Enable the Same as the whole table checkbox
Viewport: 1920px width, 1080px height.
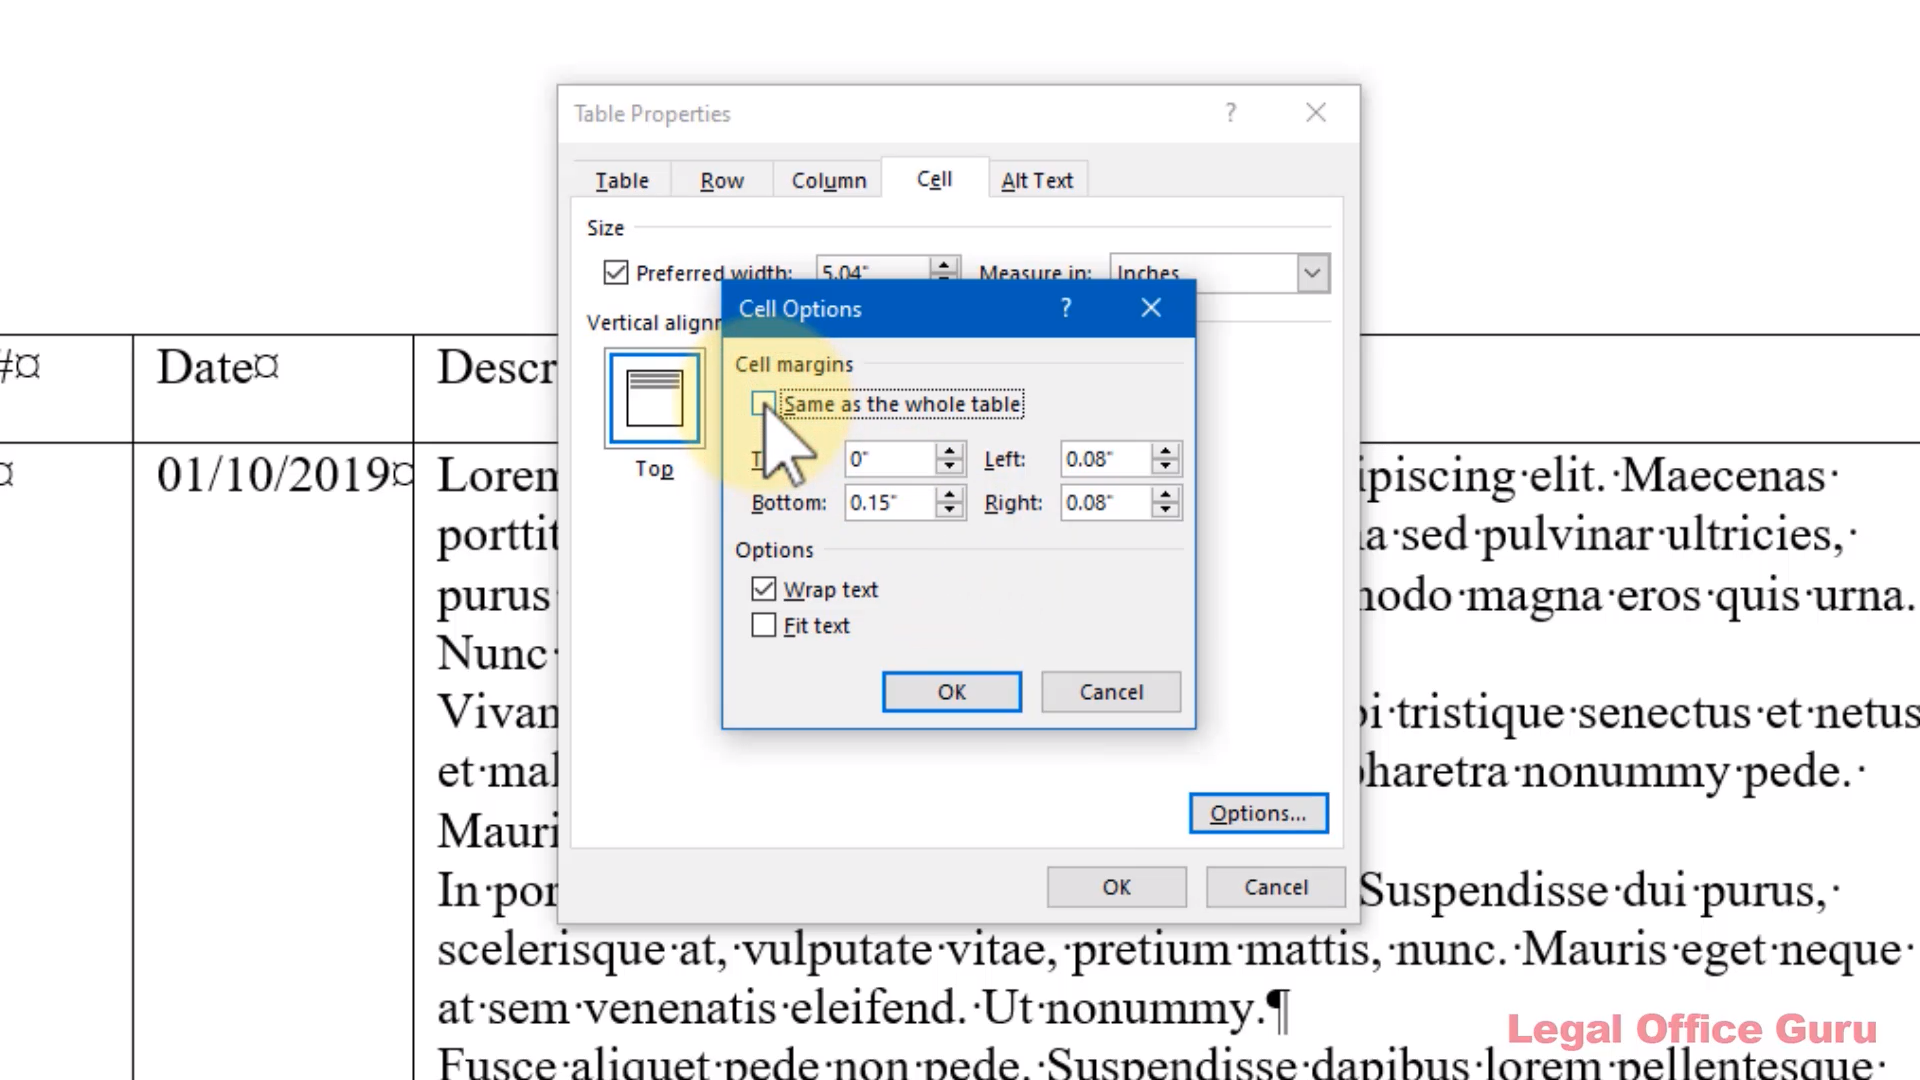(x=763, y=403)
